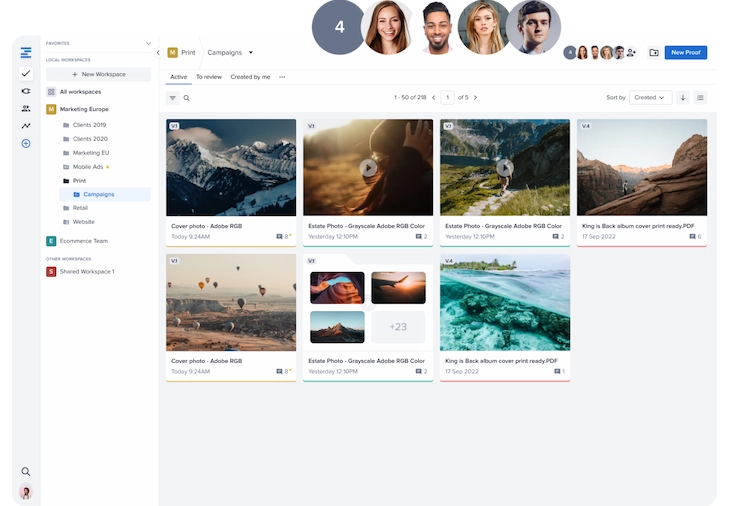Select the Active tab
Screen dimensions: 745x506
(x=179, y=77)
